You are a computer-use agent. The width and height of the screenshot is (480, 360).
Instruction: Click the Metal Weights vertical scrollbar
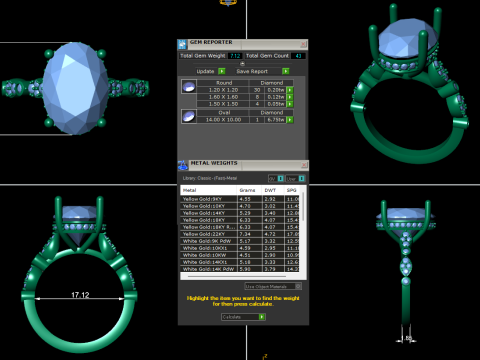303,207
